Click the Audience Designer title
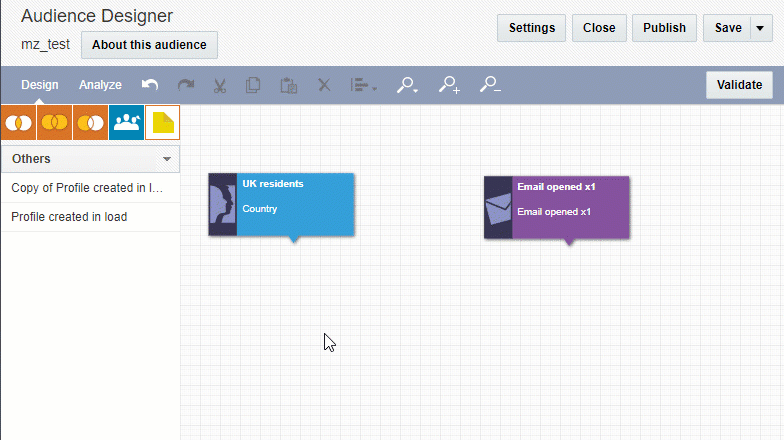 (x=97, y=16)
